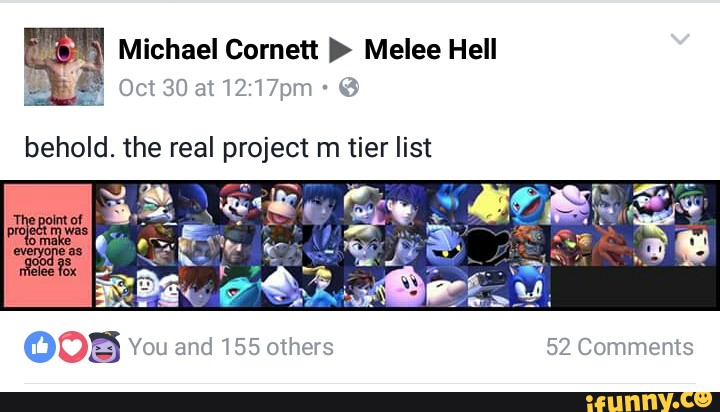The width and height of the screenshot is (720, 412).
Task: Select the Jigglypuff character icon
Action: [571, 203]
